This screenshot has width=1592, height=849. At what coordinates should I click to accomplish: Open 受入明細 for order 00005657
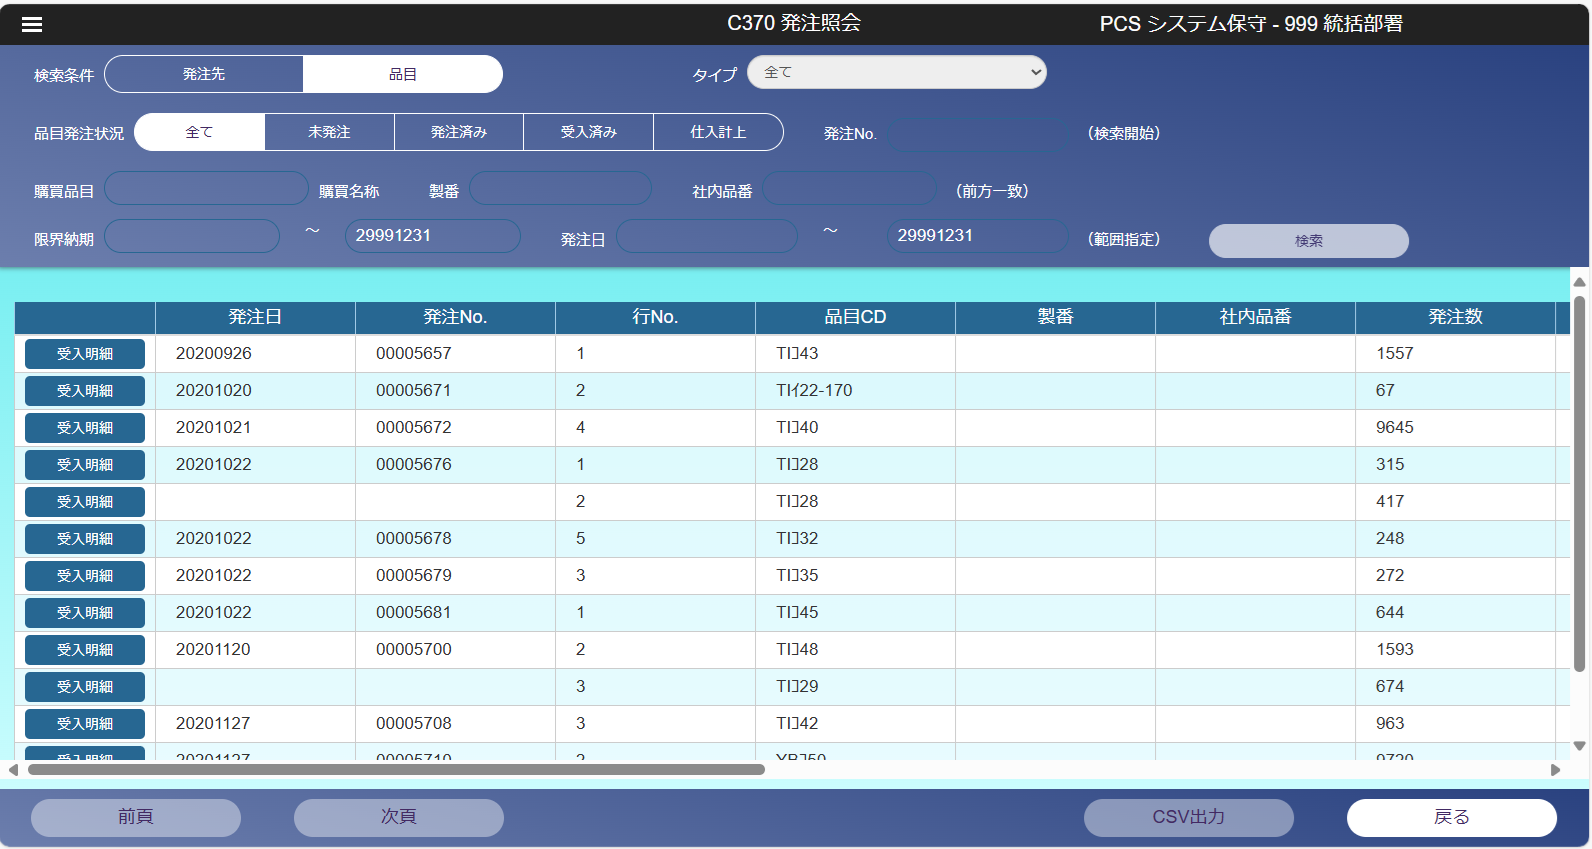pos(85,354)
